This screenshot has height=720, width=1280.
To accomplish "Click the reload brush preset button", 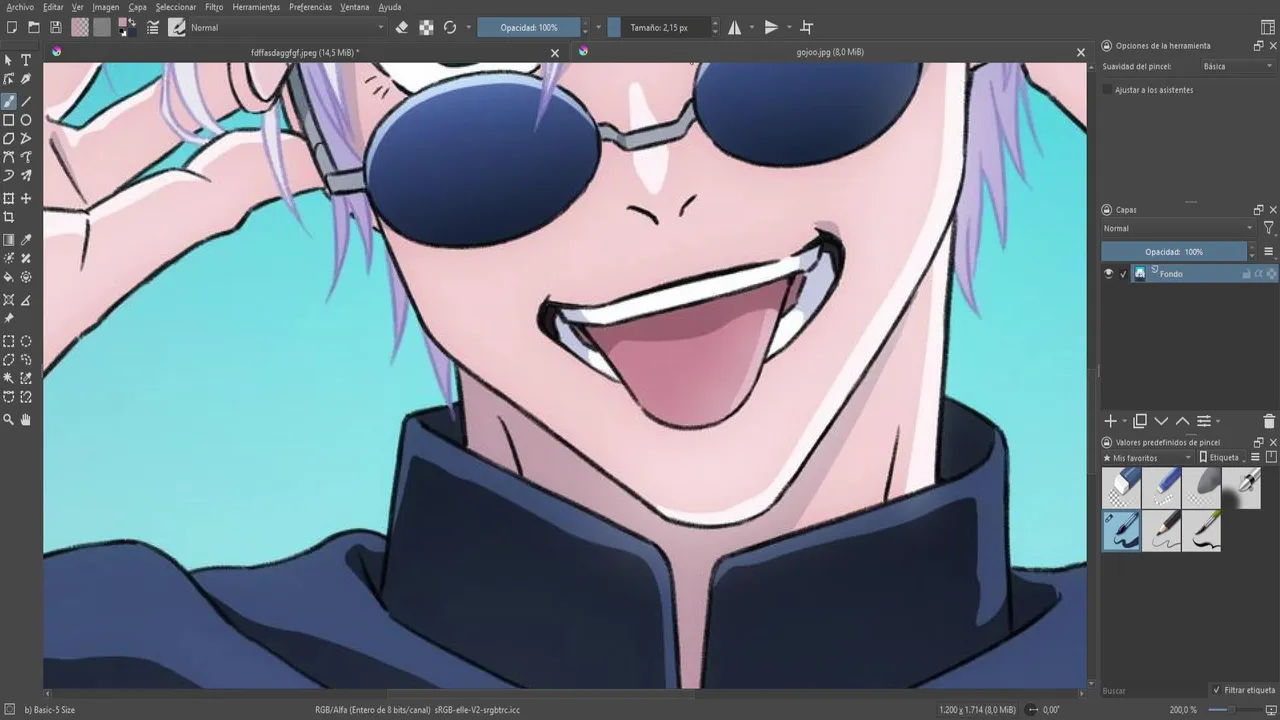I will 450,27.
